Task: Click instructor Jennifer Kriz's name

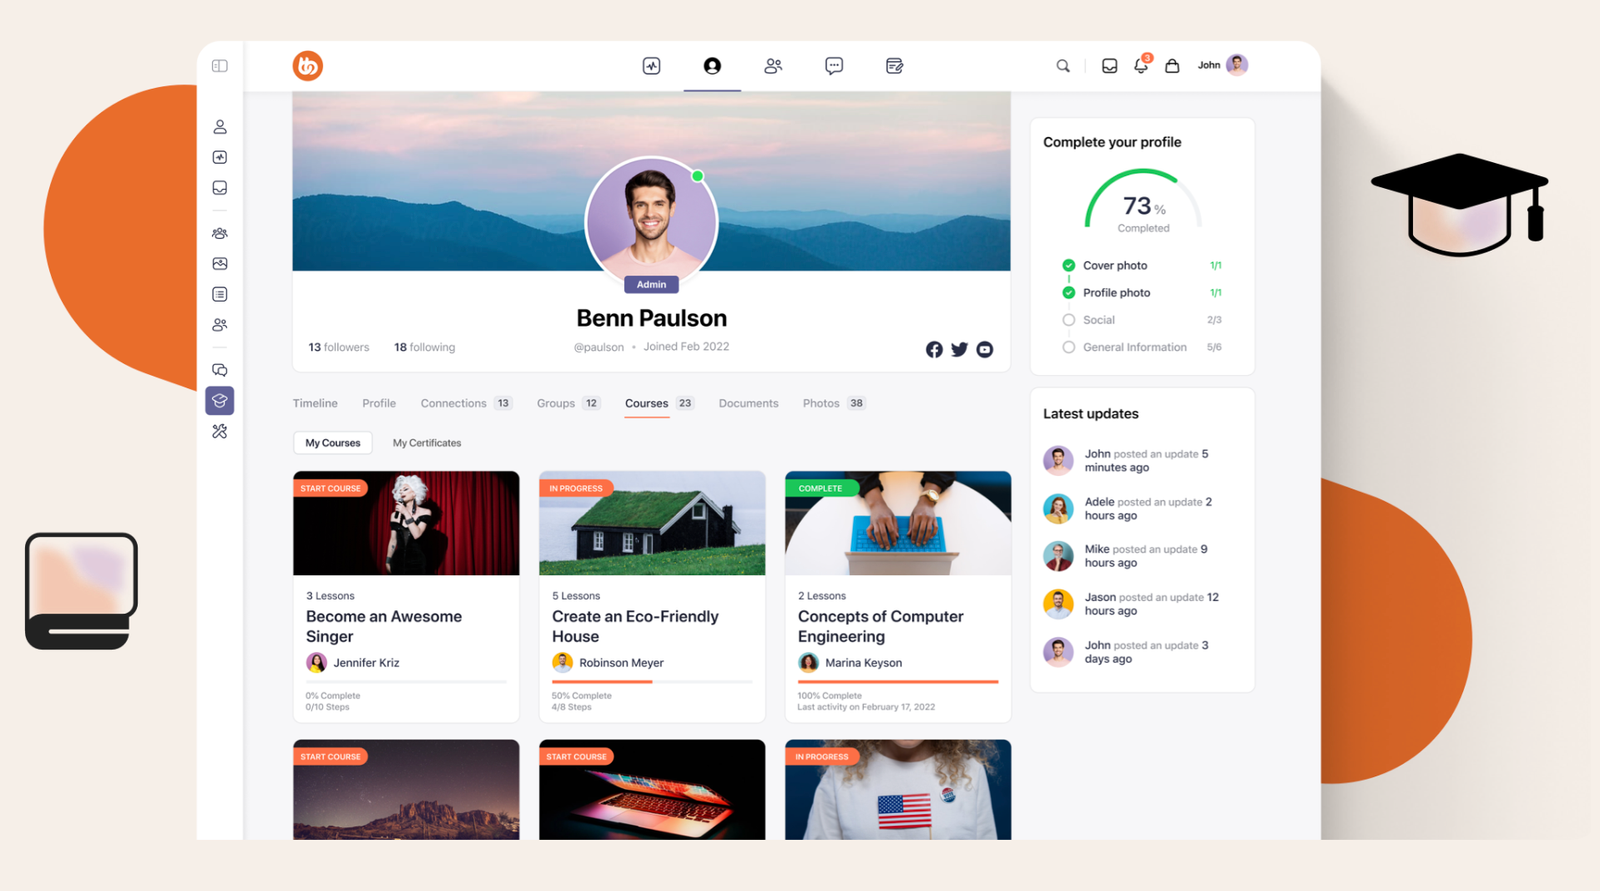Action: [x=366, y=663]
